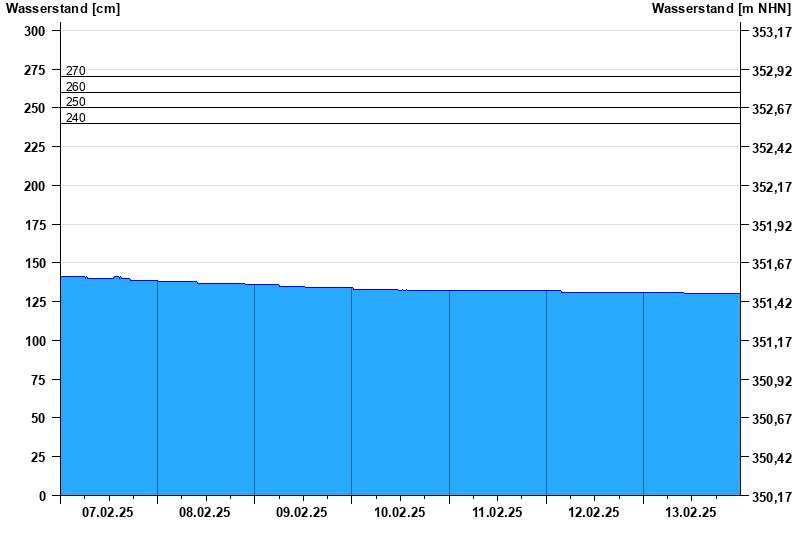The height and width of the screenshot is (550, 800).
Task: Click the 351,17 value on right axis
Action: (x=772, y=342)
